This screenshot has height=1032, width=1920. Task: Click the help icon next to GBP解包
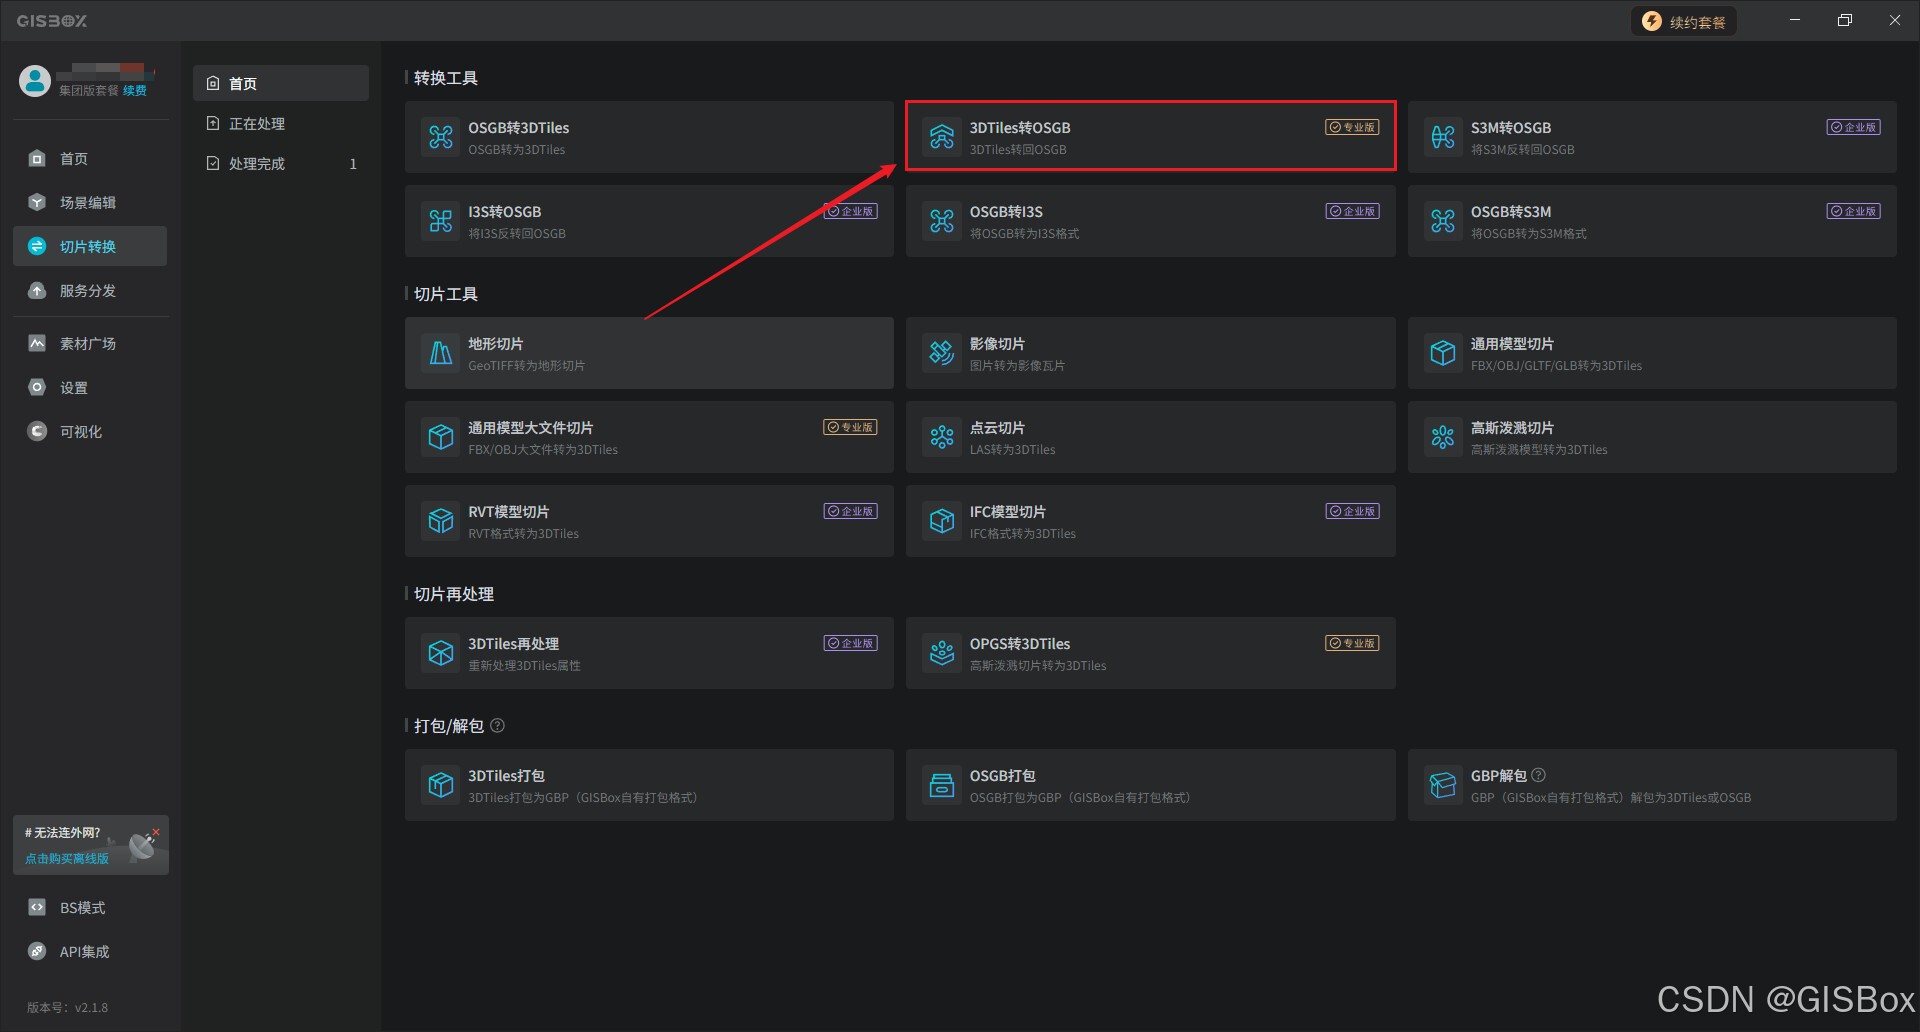coord(1539,775)
